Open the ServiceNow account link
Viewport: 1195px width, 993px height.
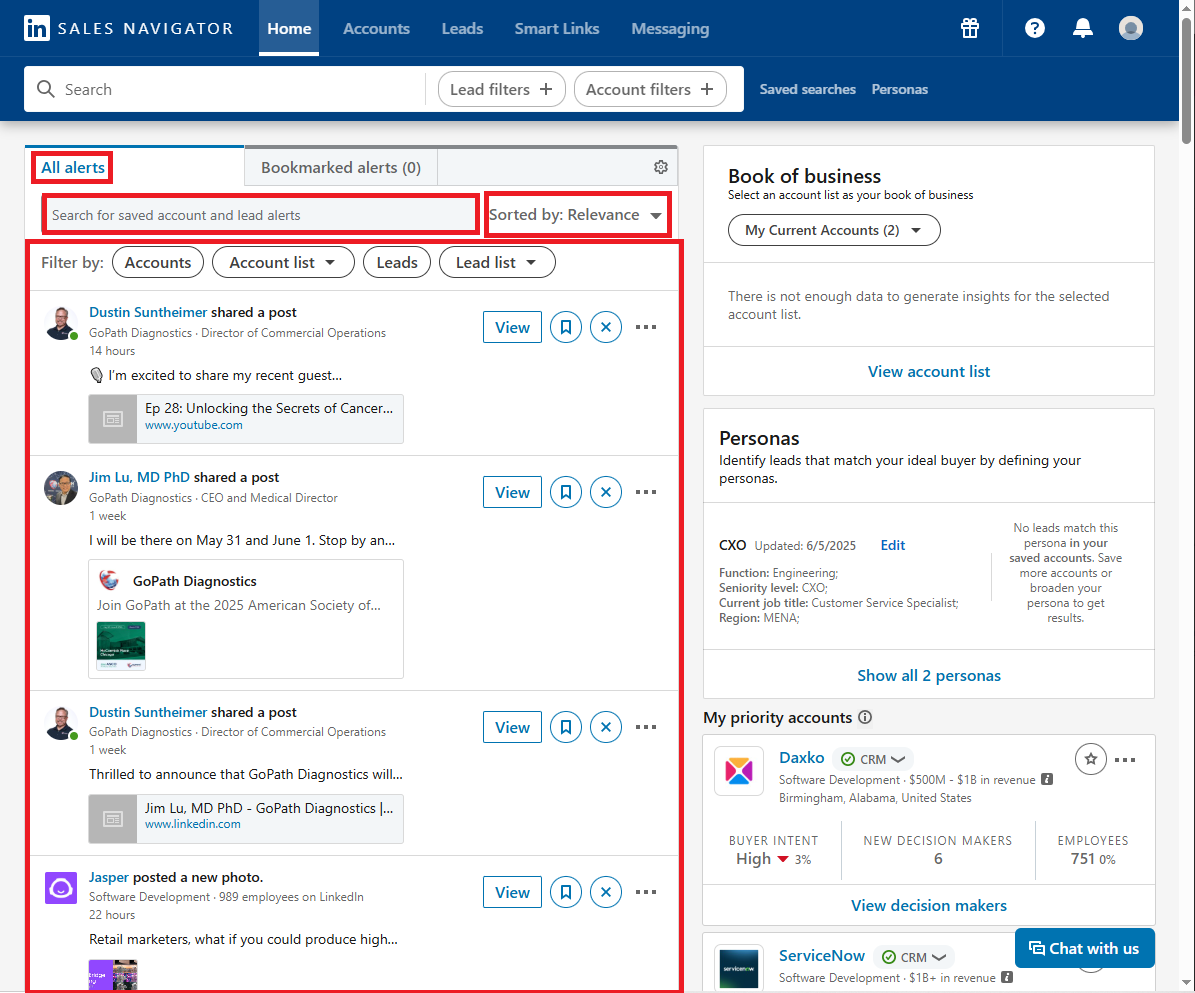pyautogui.click(x=822, y=956)
